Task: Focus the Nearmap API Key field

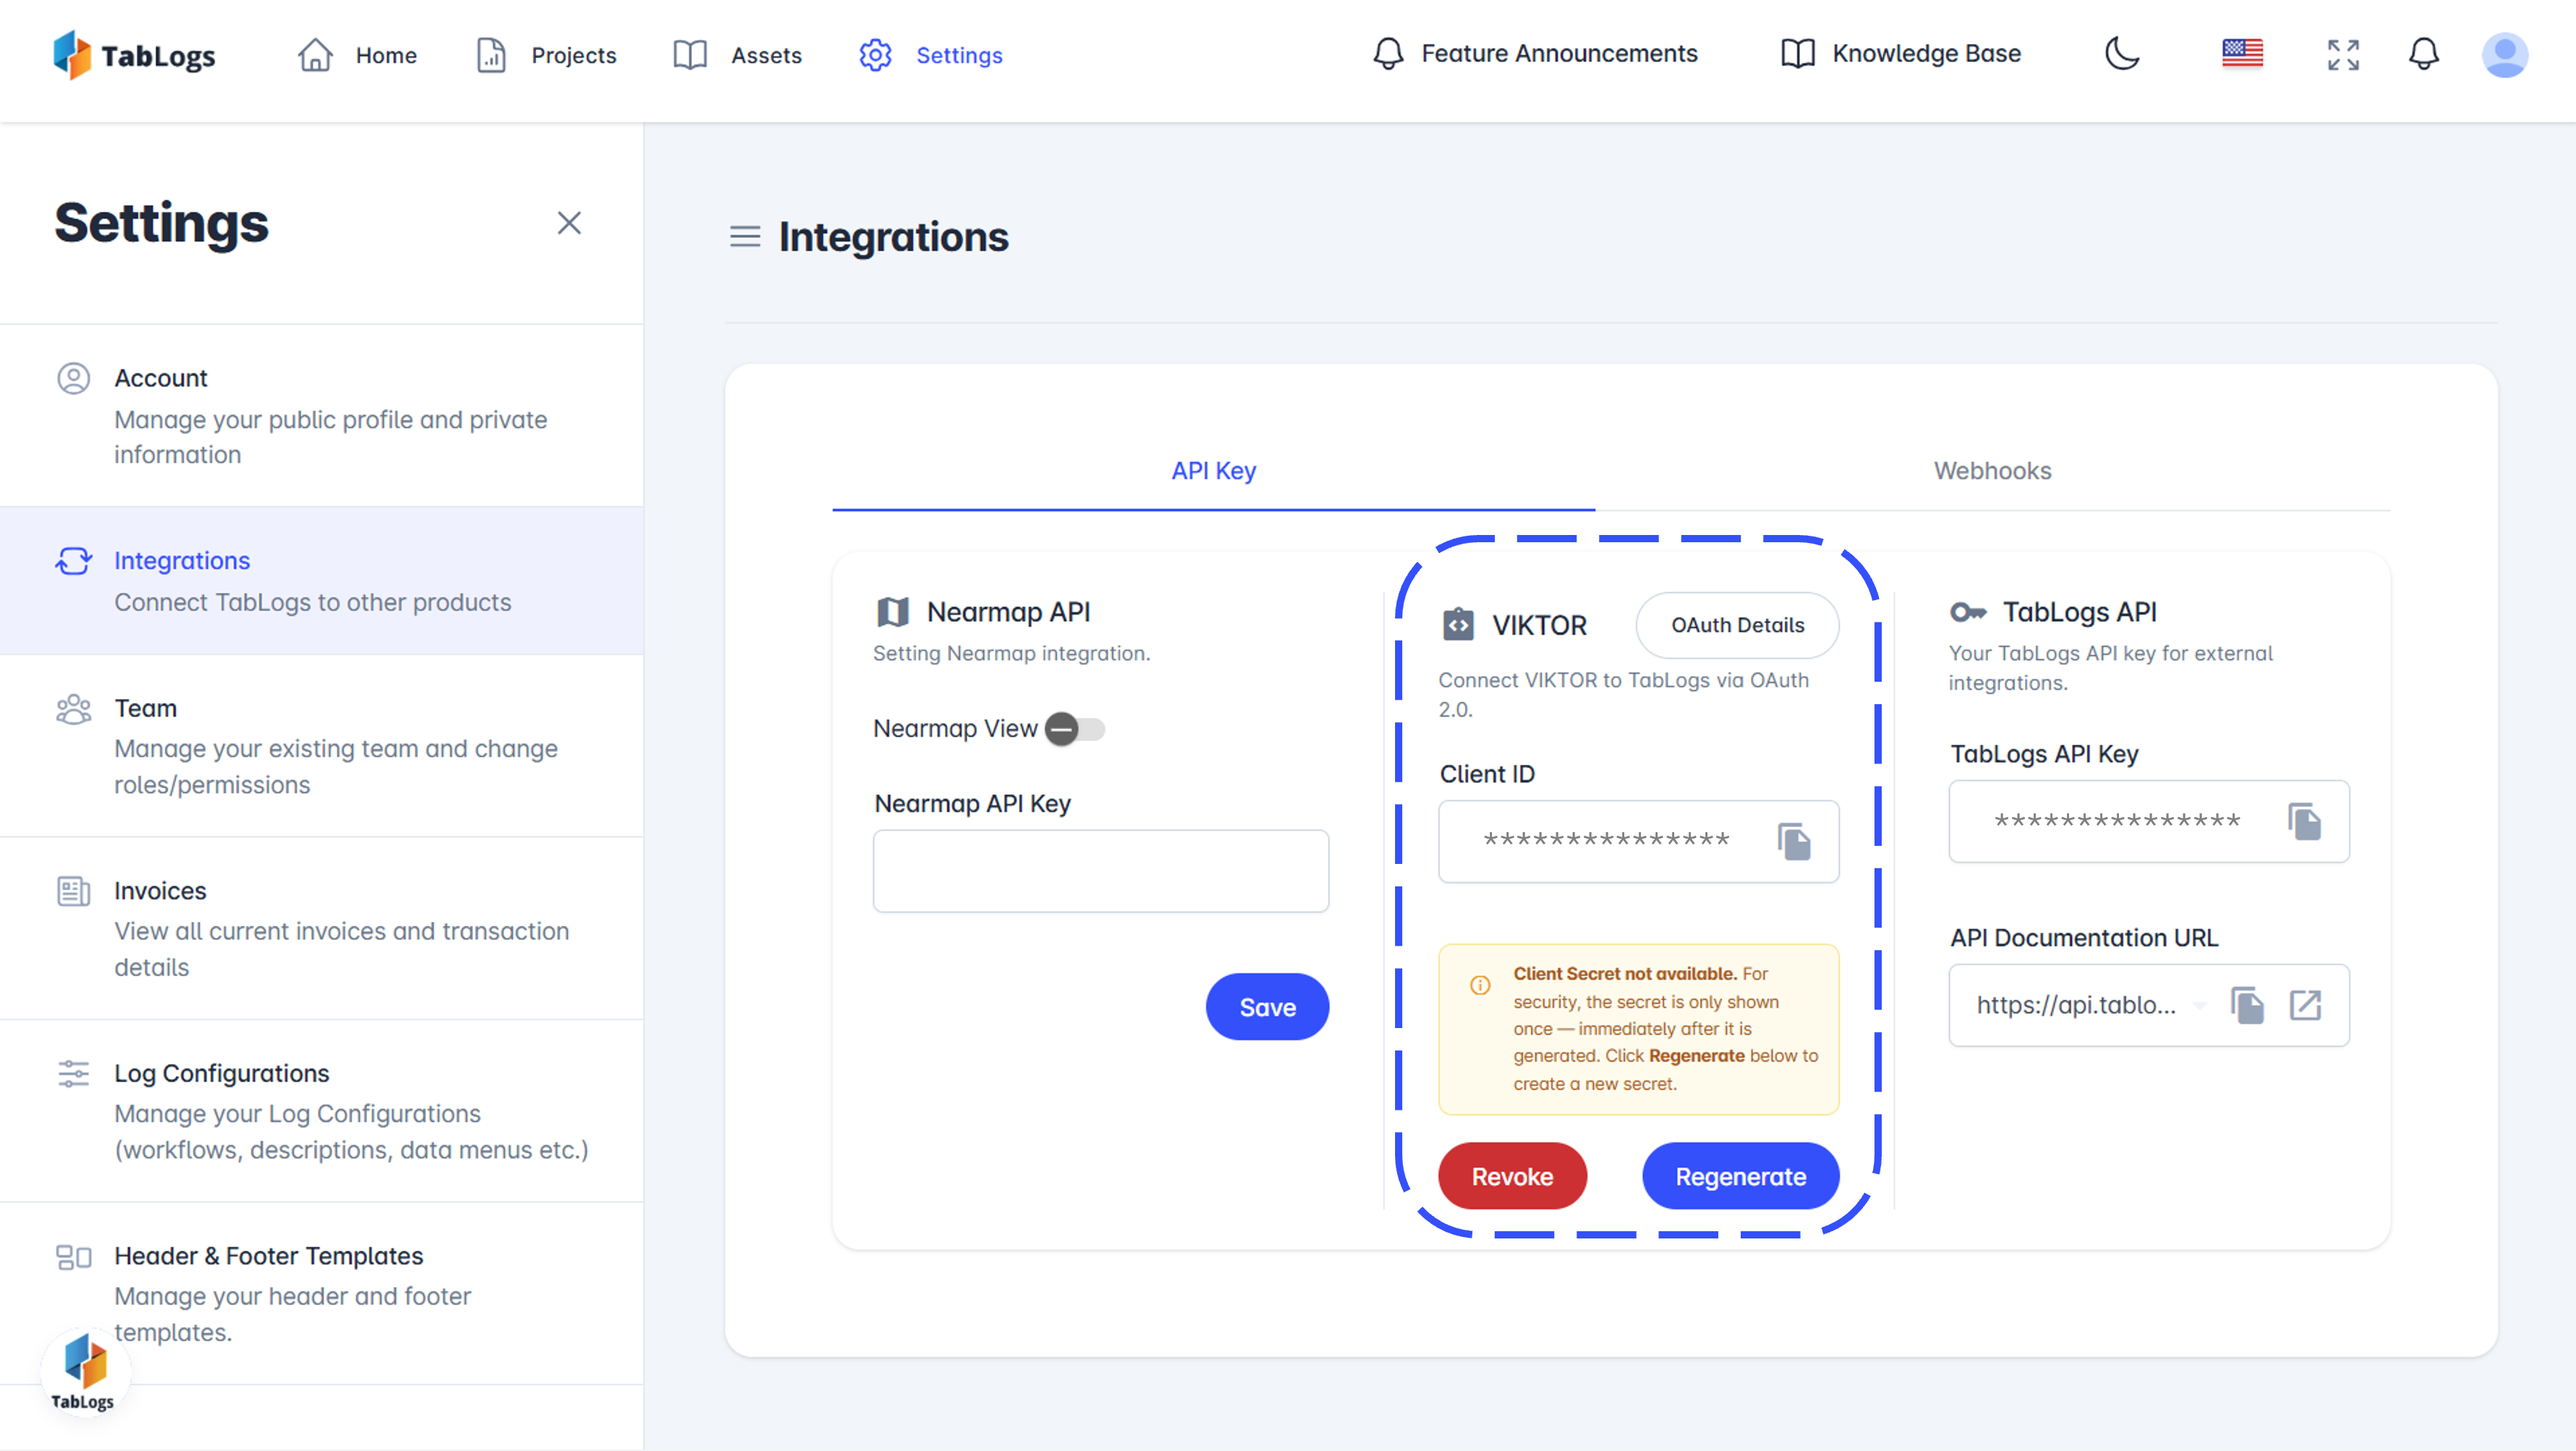Action: coord(1100,871)
